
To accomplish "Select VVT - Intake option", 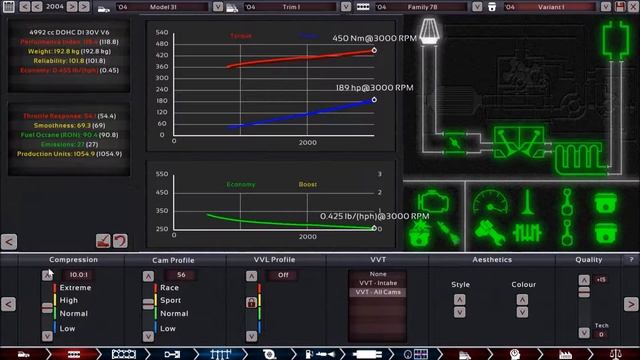I will pyautogui.click(x=378, y=283).
